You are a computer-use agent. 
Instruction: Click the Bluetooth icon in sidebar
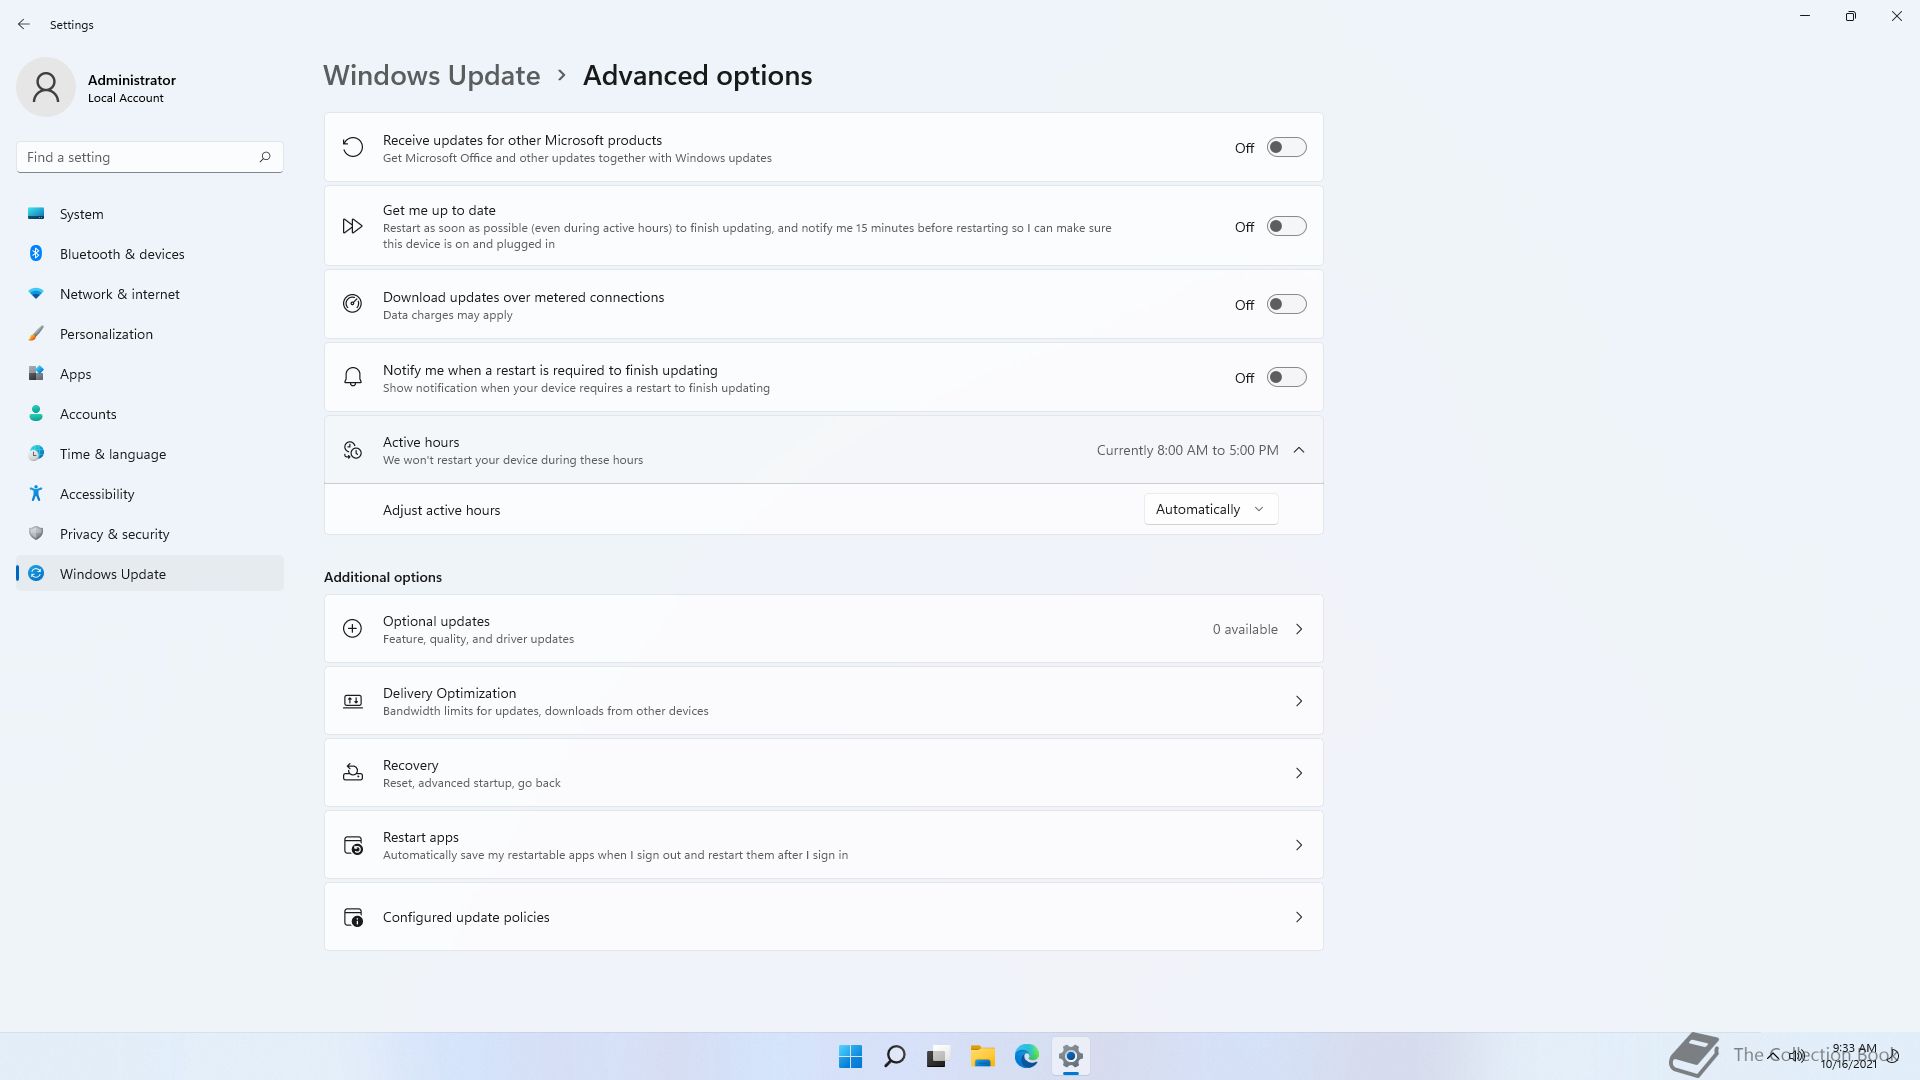point(36,253)
